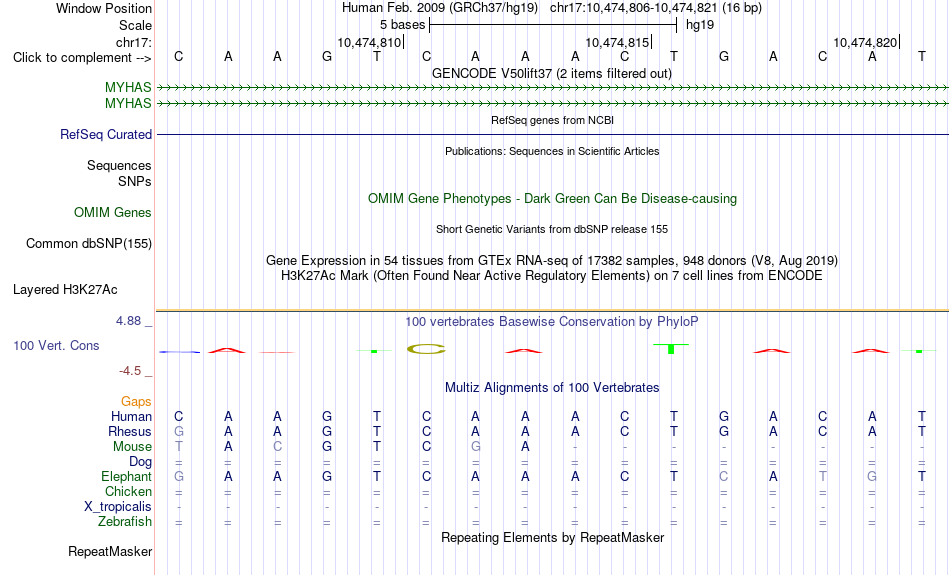Click the gray C in the Elephant row
950x575 pixels.
[x=723, y=477]
